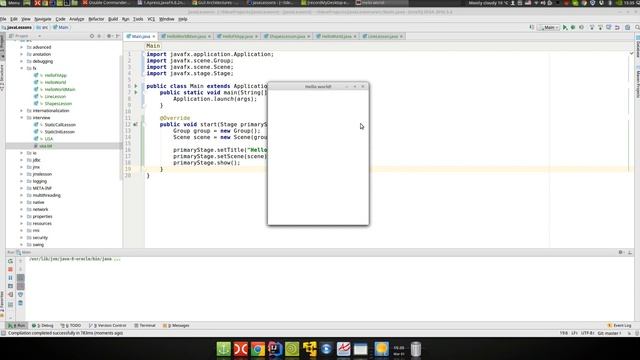The width and height of the screenshot is (640, 360).
Task: Expand the network folder in project tree
Action: click(x=22, y=209)
